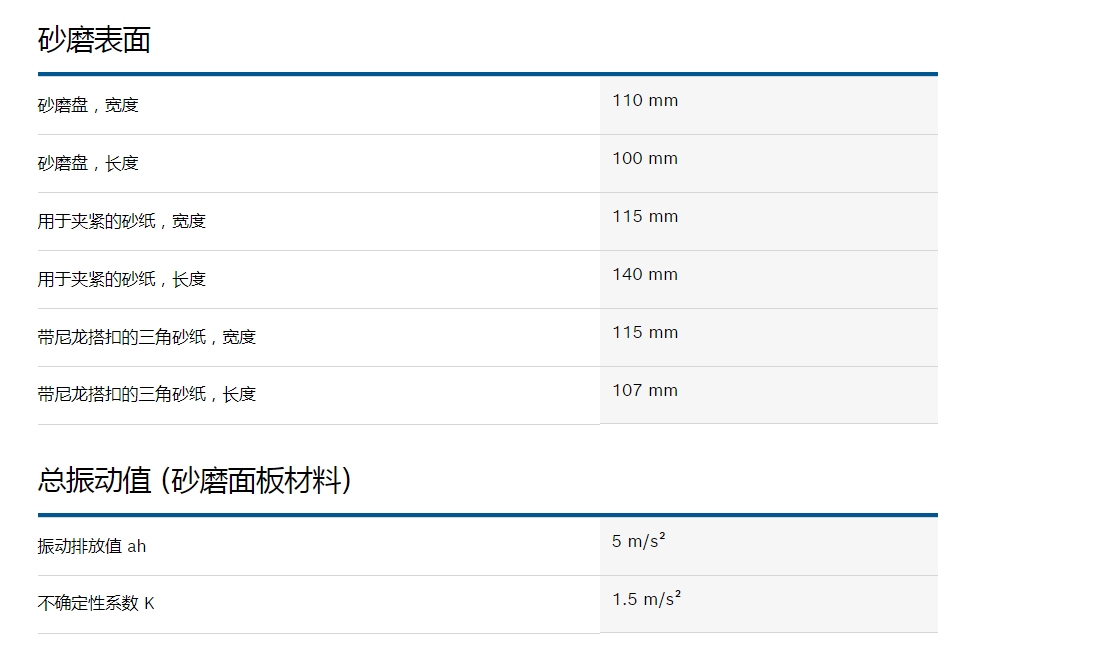Click the 总振动值 (砂磨面板材料) heading
Viewport: 1113px width, 668px height.
(x=195, y=481)
